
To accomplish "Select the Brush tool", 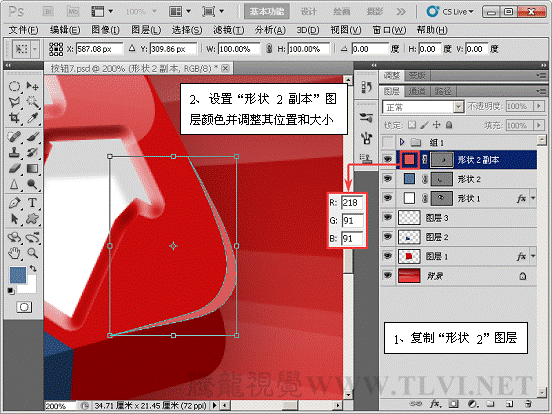I will point(32,137).
